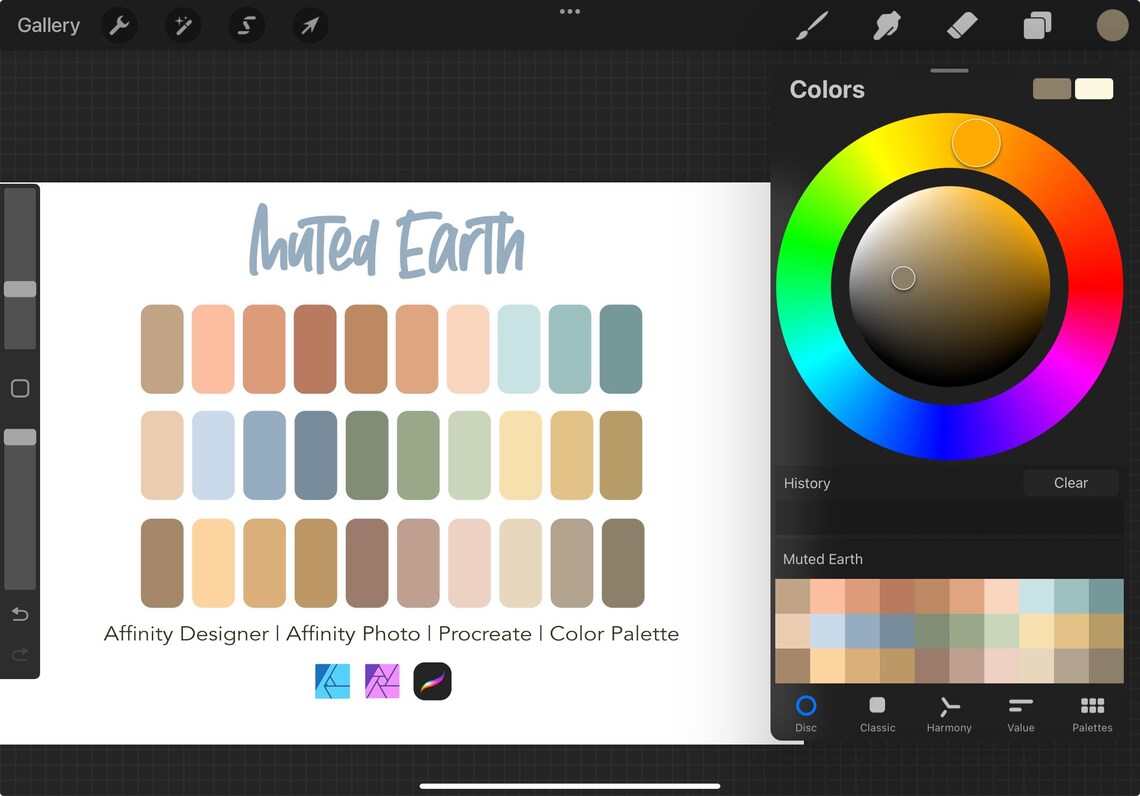The height and width of the screenshot is (796, 1140).
Task: Clear the color History
Action: 1070,483
